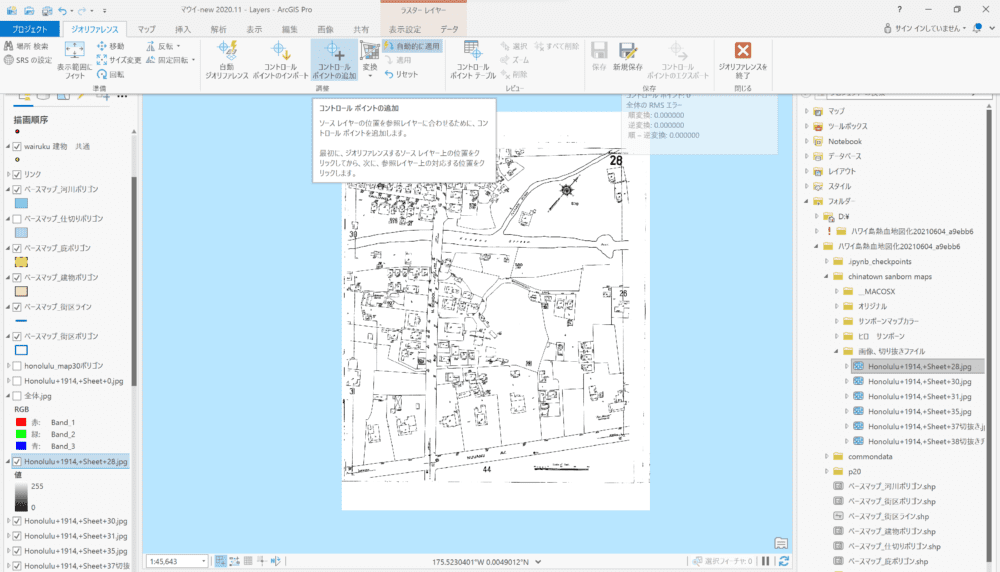
Task: Toggle ベースマップ_河川ポリゴン layer visibility
Action: [x=17, y=189]
